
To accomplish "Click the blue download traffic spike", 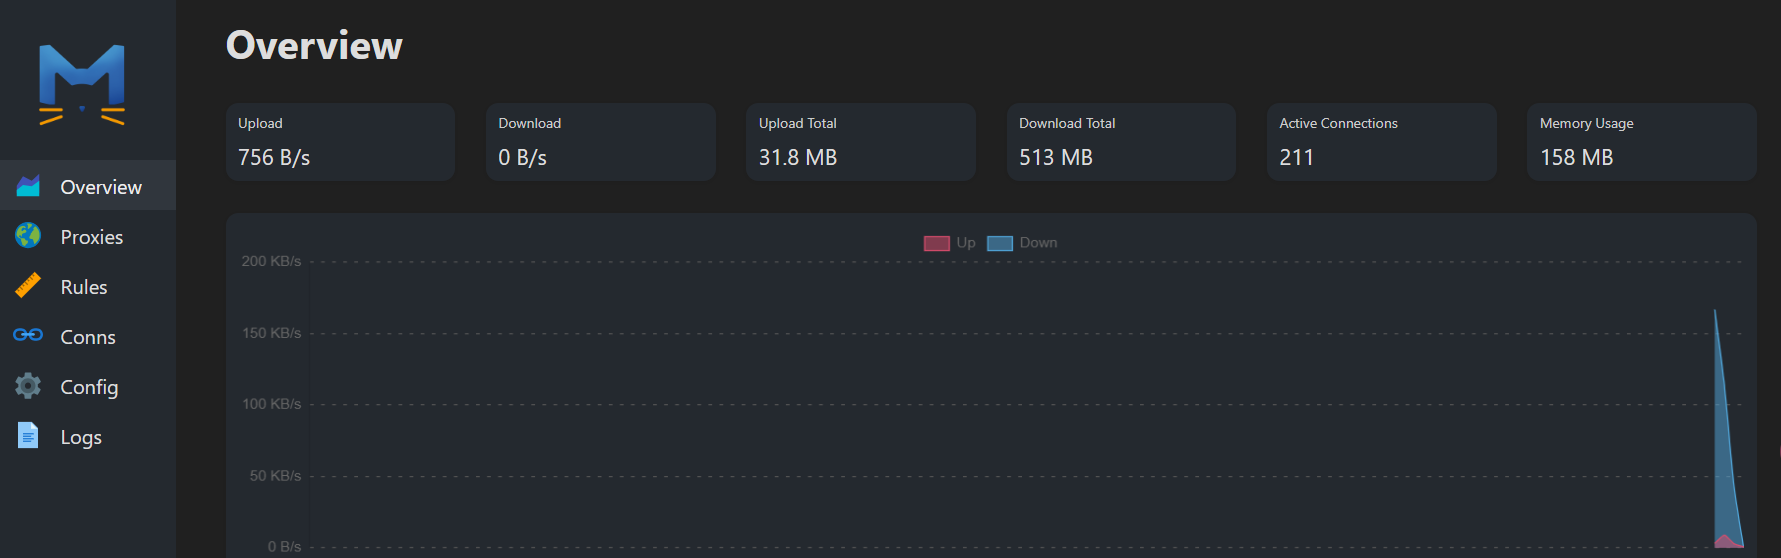I will click(x=1724, y=450).
